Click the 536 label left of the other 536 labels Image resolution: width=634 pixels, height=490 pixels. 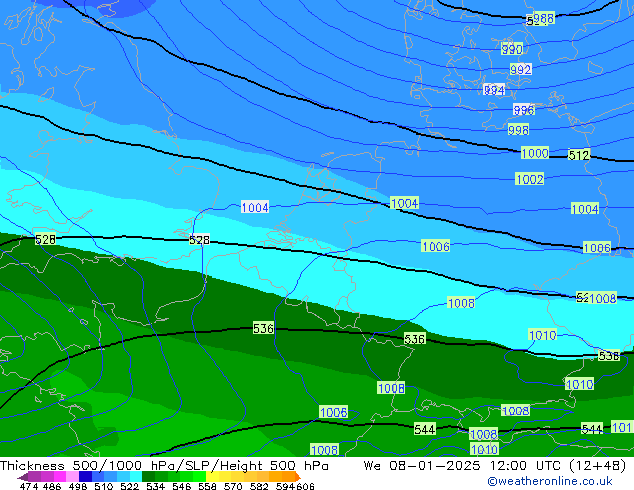(x=263, y=328)
